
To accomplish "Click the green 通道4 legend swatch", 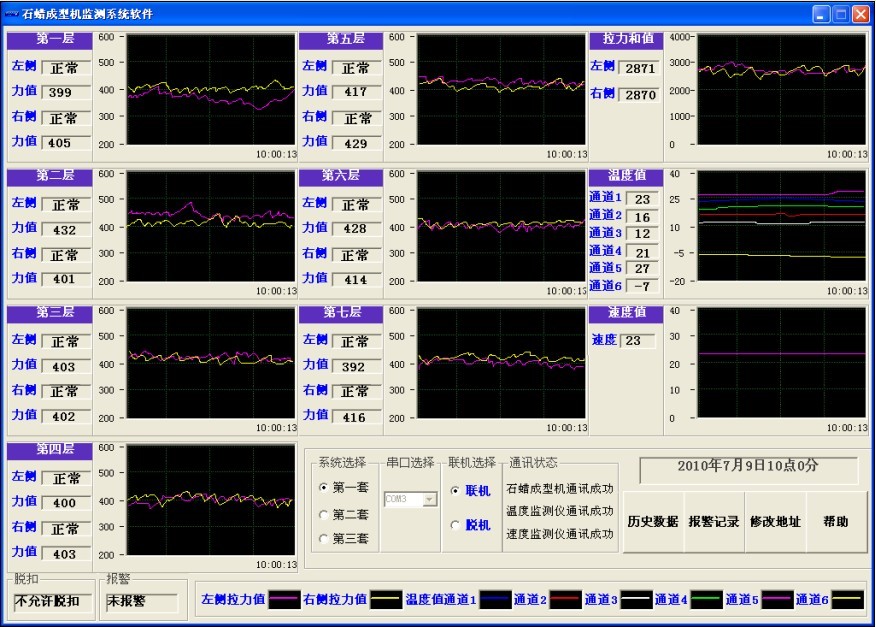I will pos(706,600).
